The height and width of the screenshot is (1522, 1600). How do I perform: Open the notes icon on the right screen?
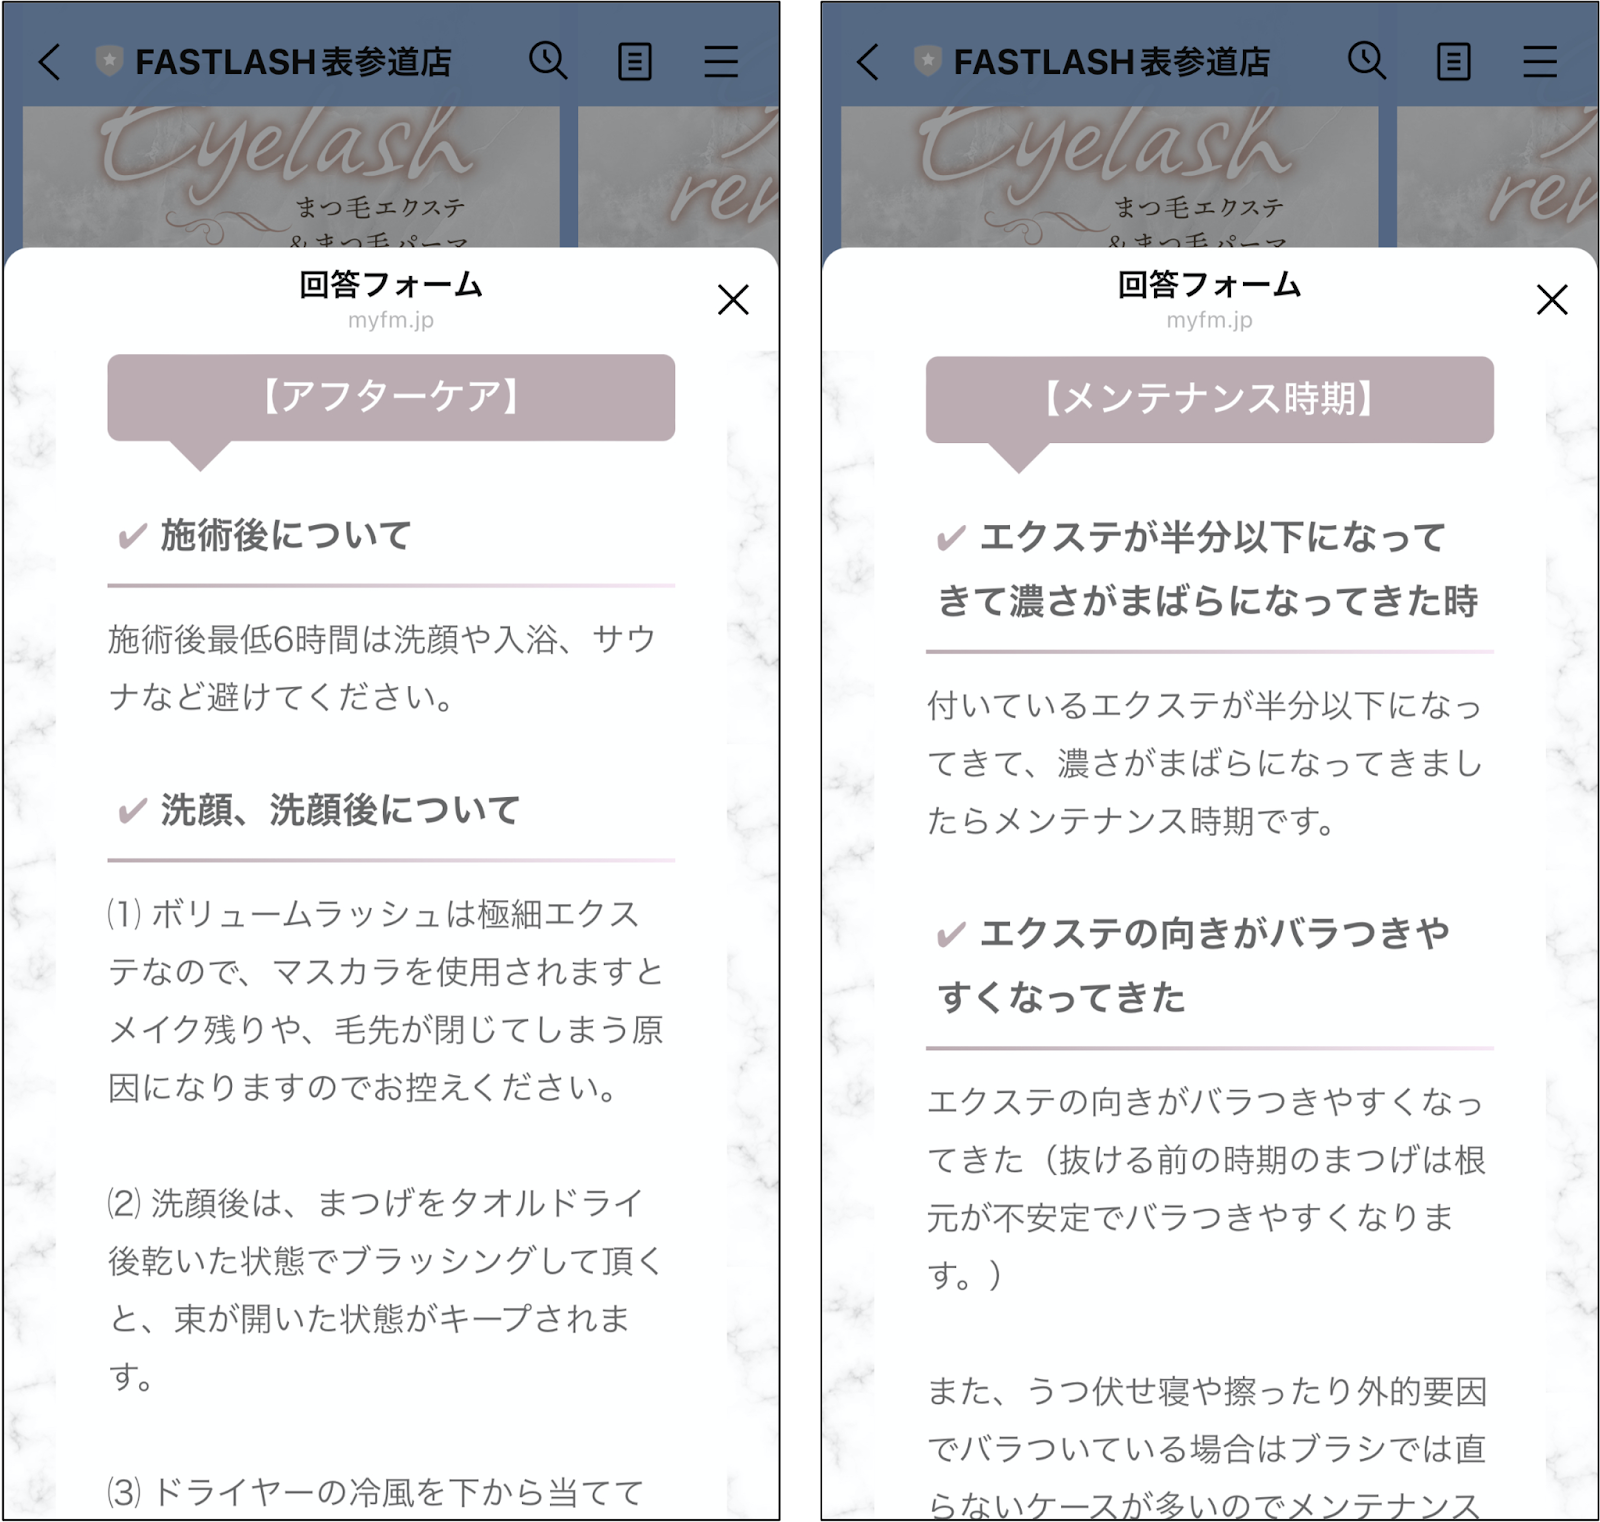click(1452, 61)
